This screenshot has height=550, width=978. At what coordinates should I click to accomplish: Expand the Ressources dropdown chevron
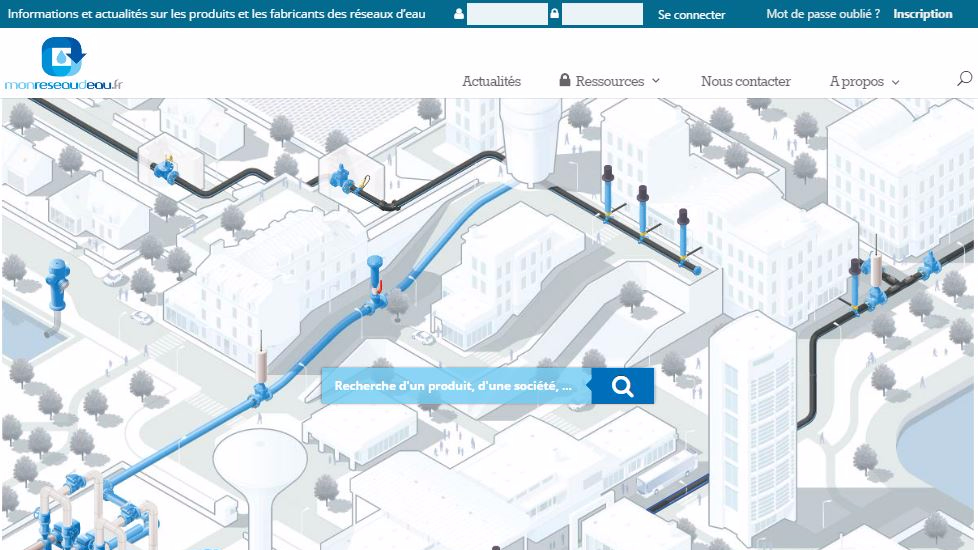pyautogui.click(x=656, y=81)
